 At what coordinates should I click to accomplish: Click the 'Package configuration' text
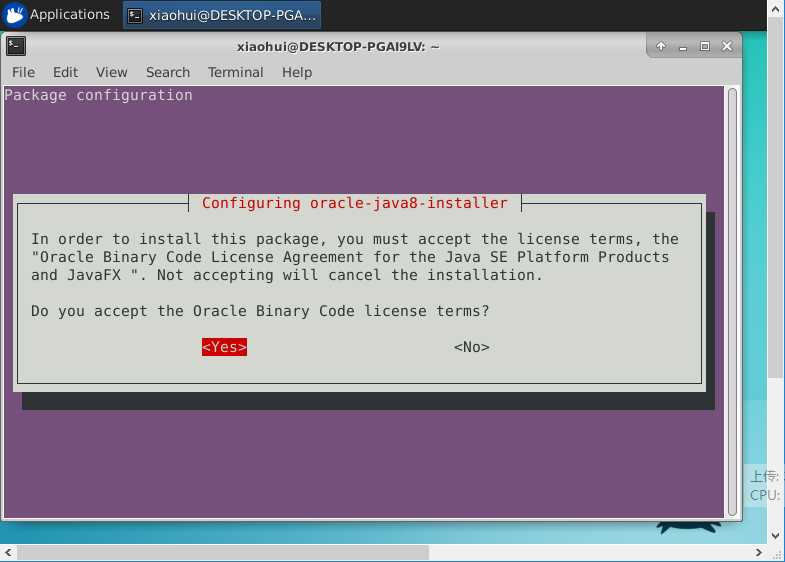99,95
